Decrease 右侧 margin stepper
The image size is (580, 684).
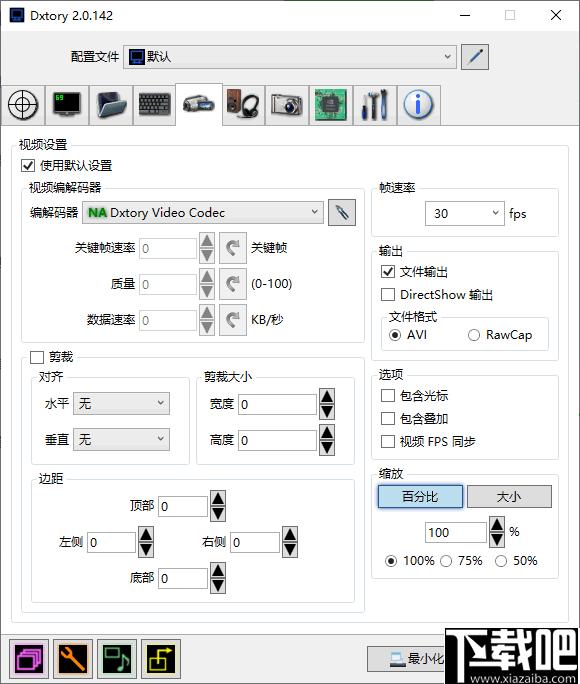point(290,550)
